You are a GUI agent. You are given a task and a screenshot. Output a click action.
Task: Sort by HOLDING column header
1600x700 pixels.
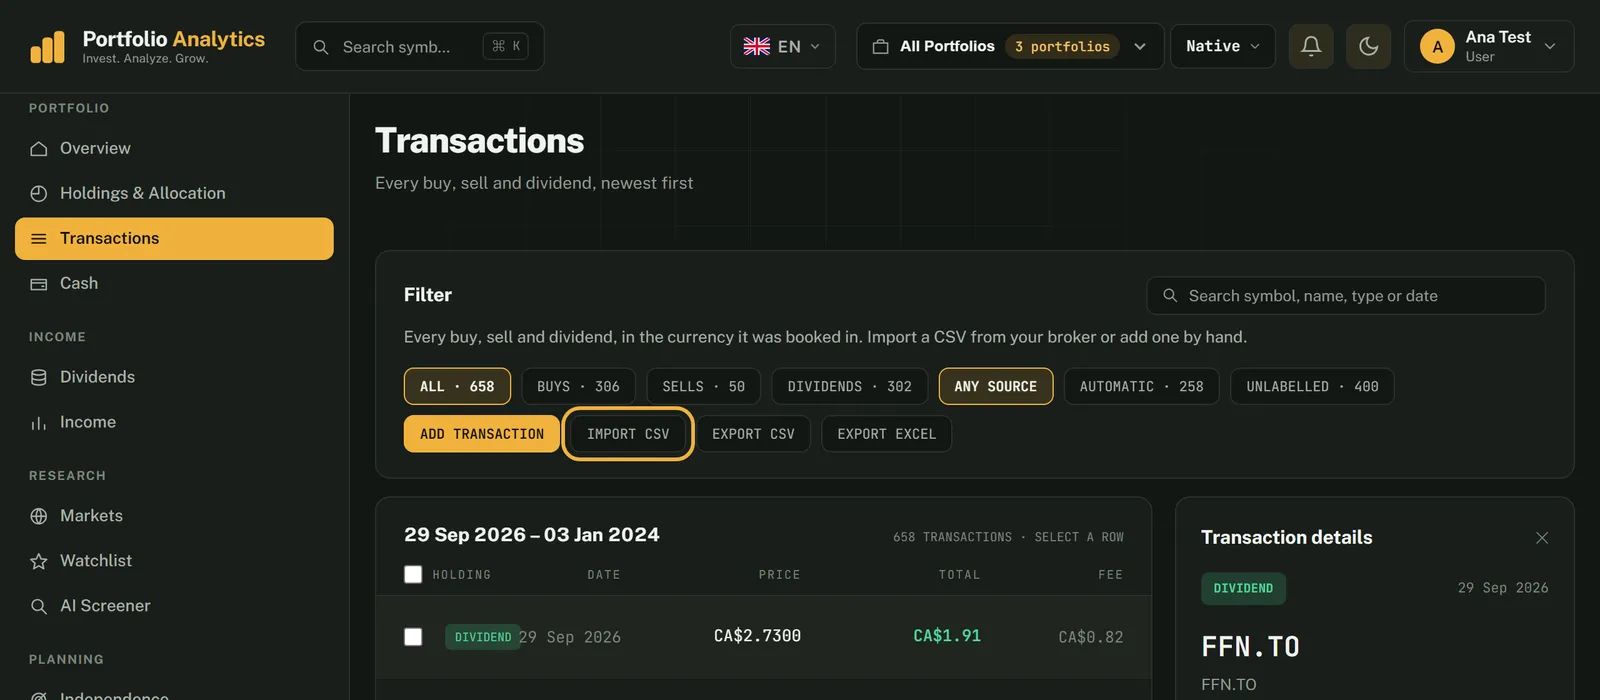pyautogui.click(x=462, y=575)
